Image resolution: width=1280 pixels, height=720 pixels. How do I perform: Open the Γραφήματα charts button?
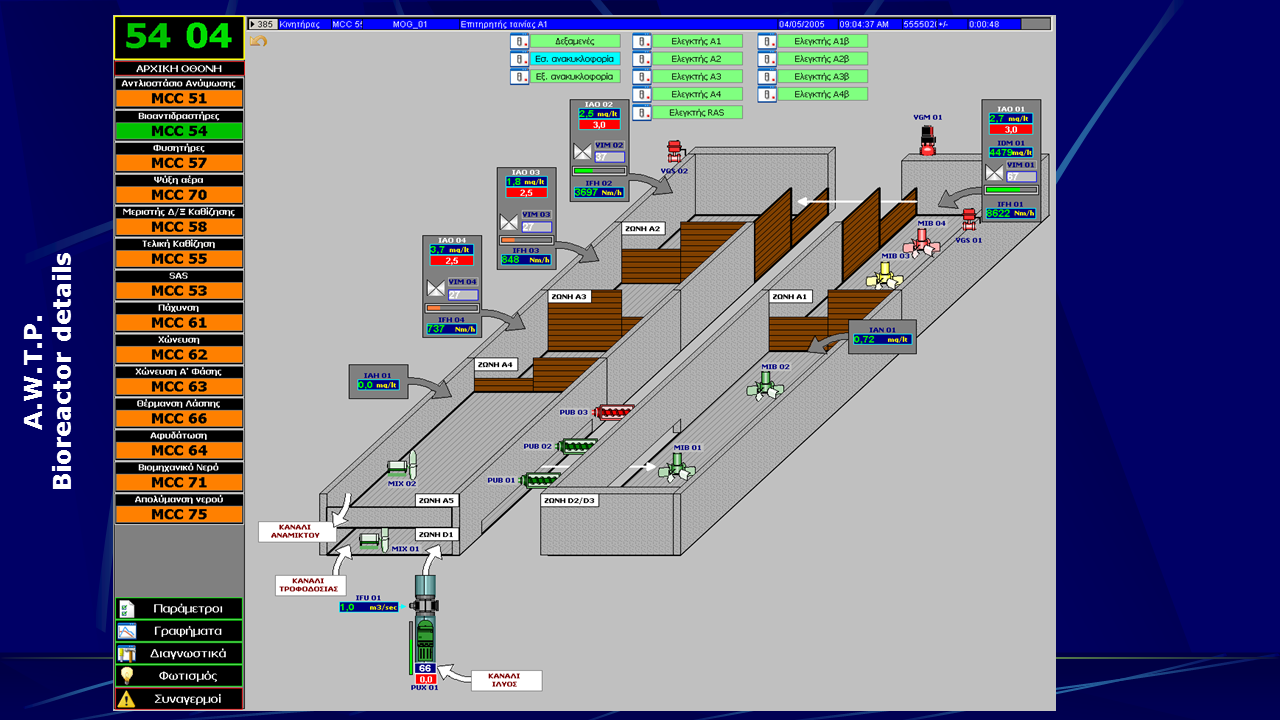[179, 631]
